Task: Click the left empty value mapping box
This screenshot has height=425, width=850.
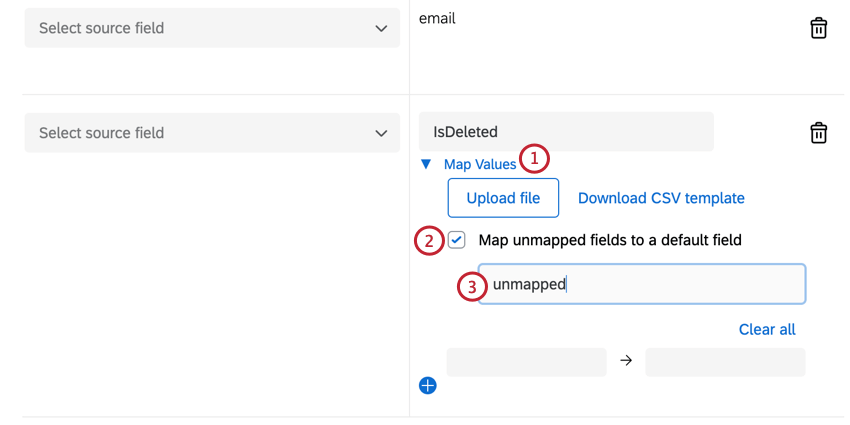Action: [x=526, y=362]
